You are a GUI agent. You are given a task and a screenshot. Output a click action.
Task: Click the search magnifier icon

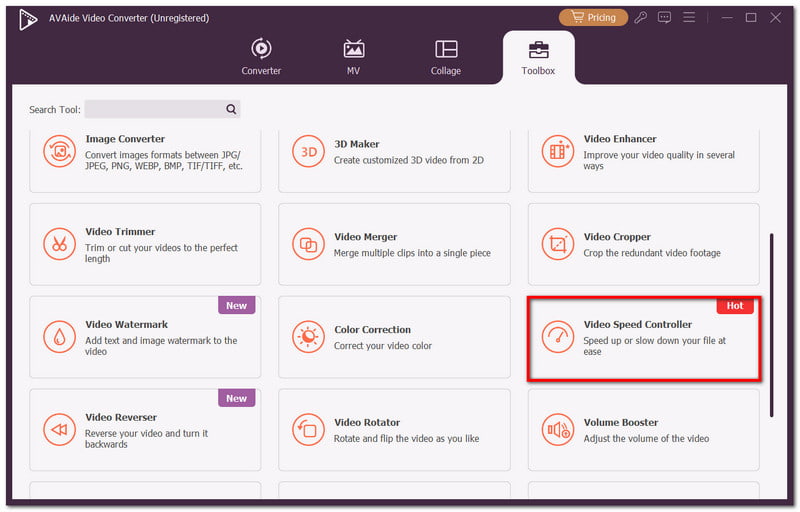click(x=231, y=109)
